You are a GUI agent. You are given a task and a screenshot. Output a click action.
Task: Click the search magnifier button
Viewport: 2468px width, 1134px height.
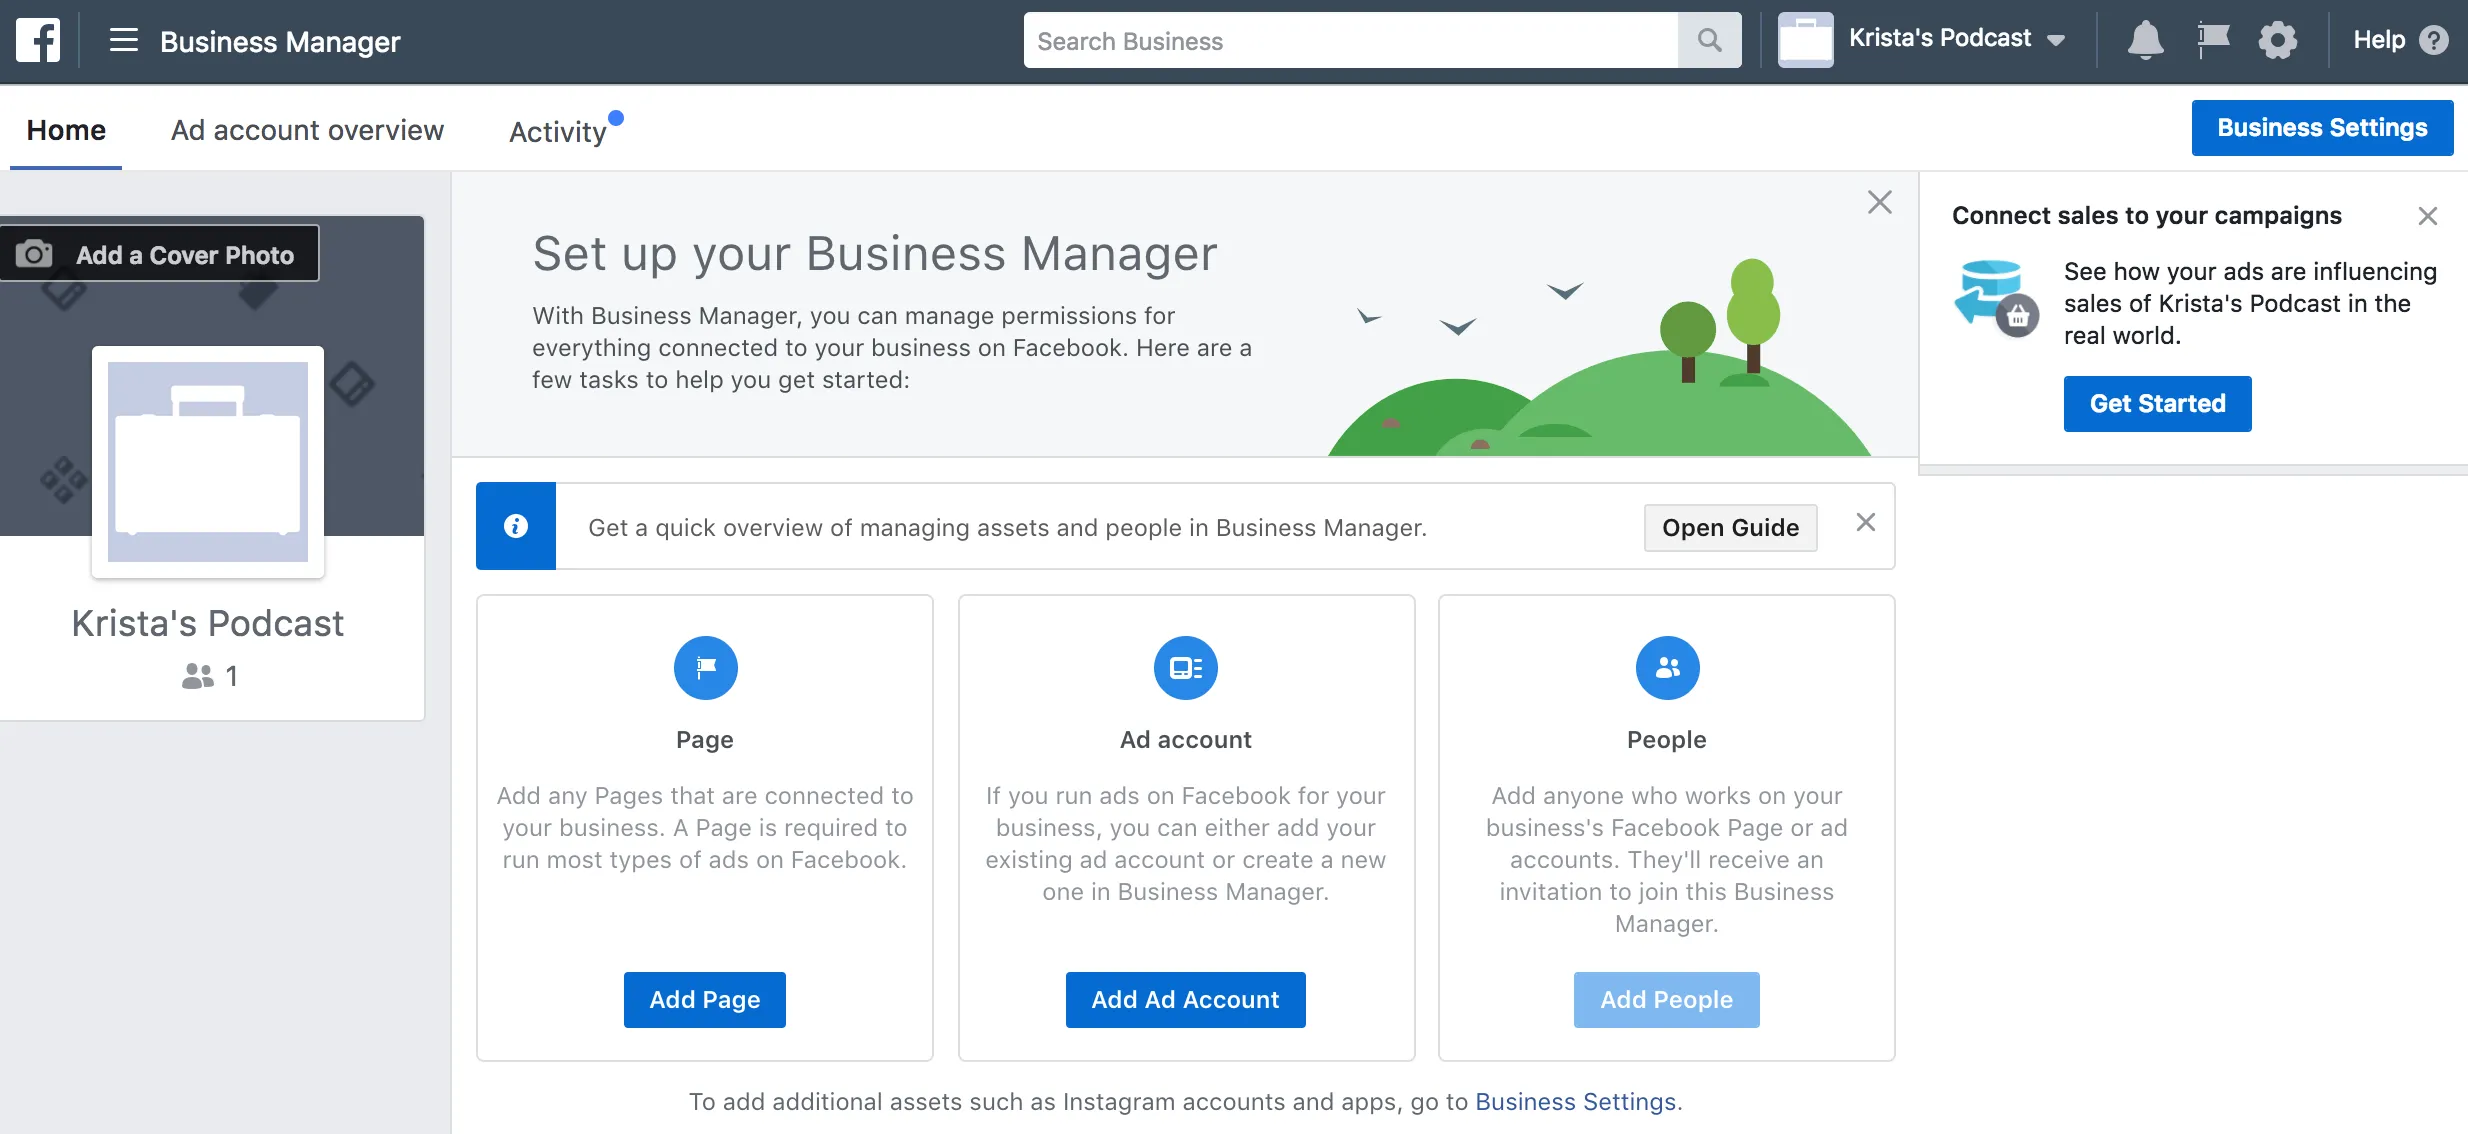(x=1709, y=40)
